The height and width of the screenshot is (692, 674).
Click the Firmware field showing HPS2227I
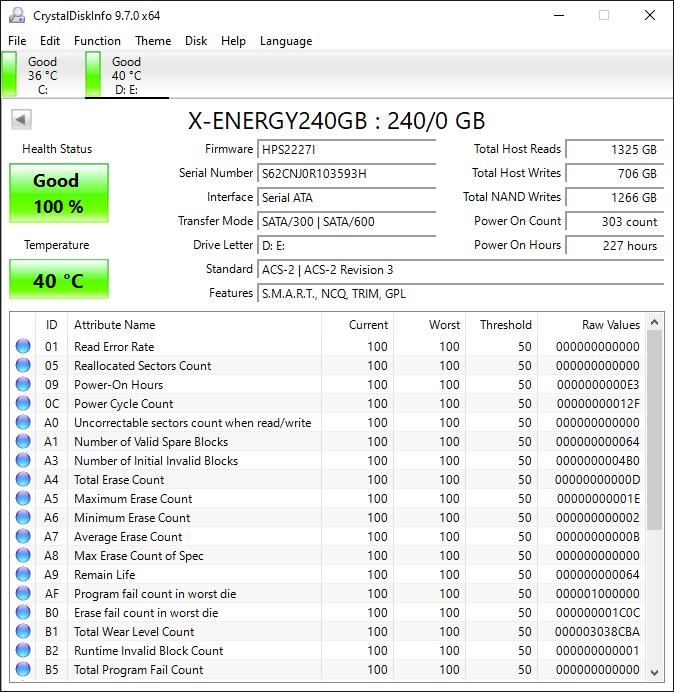coord(346,150)
